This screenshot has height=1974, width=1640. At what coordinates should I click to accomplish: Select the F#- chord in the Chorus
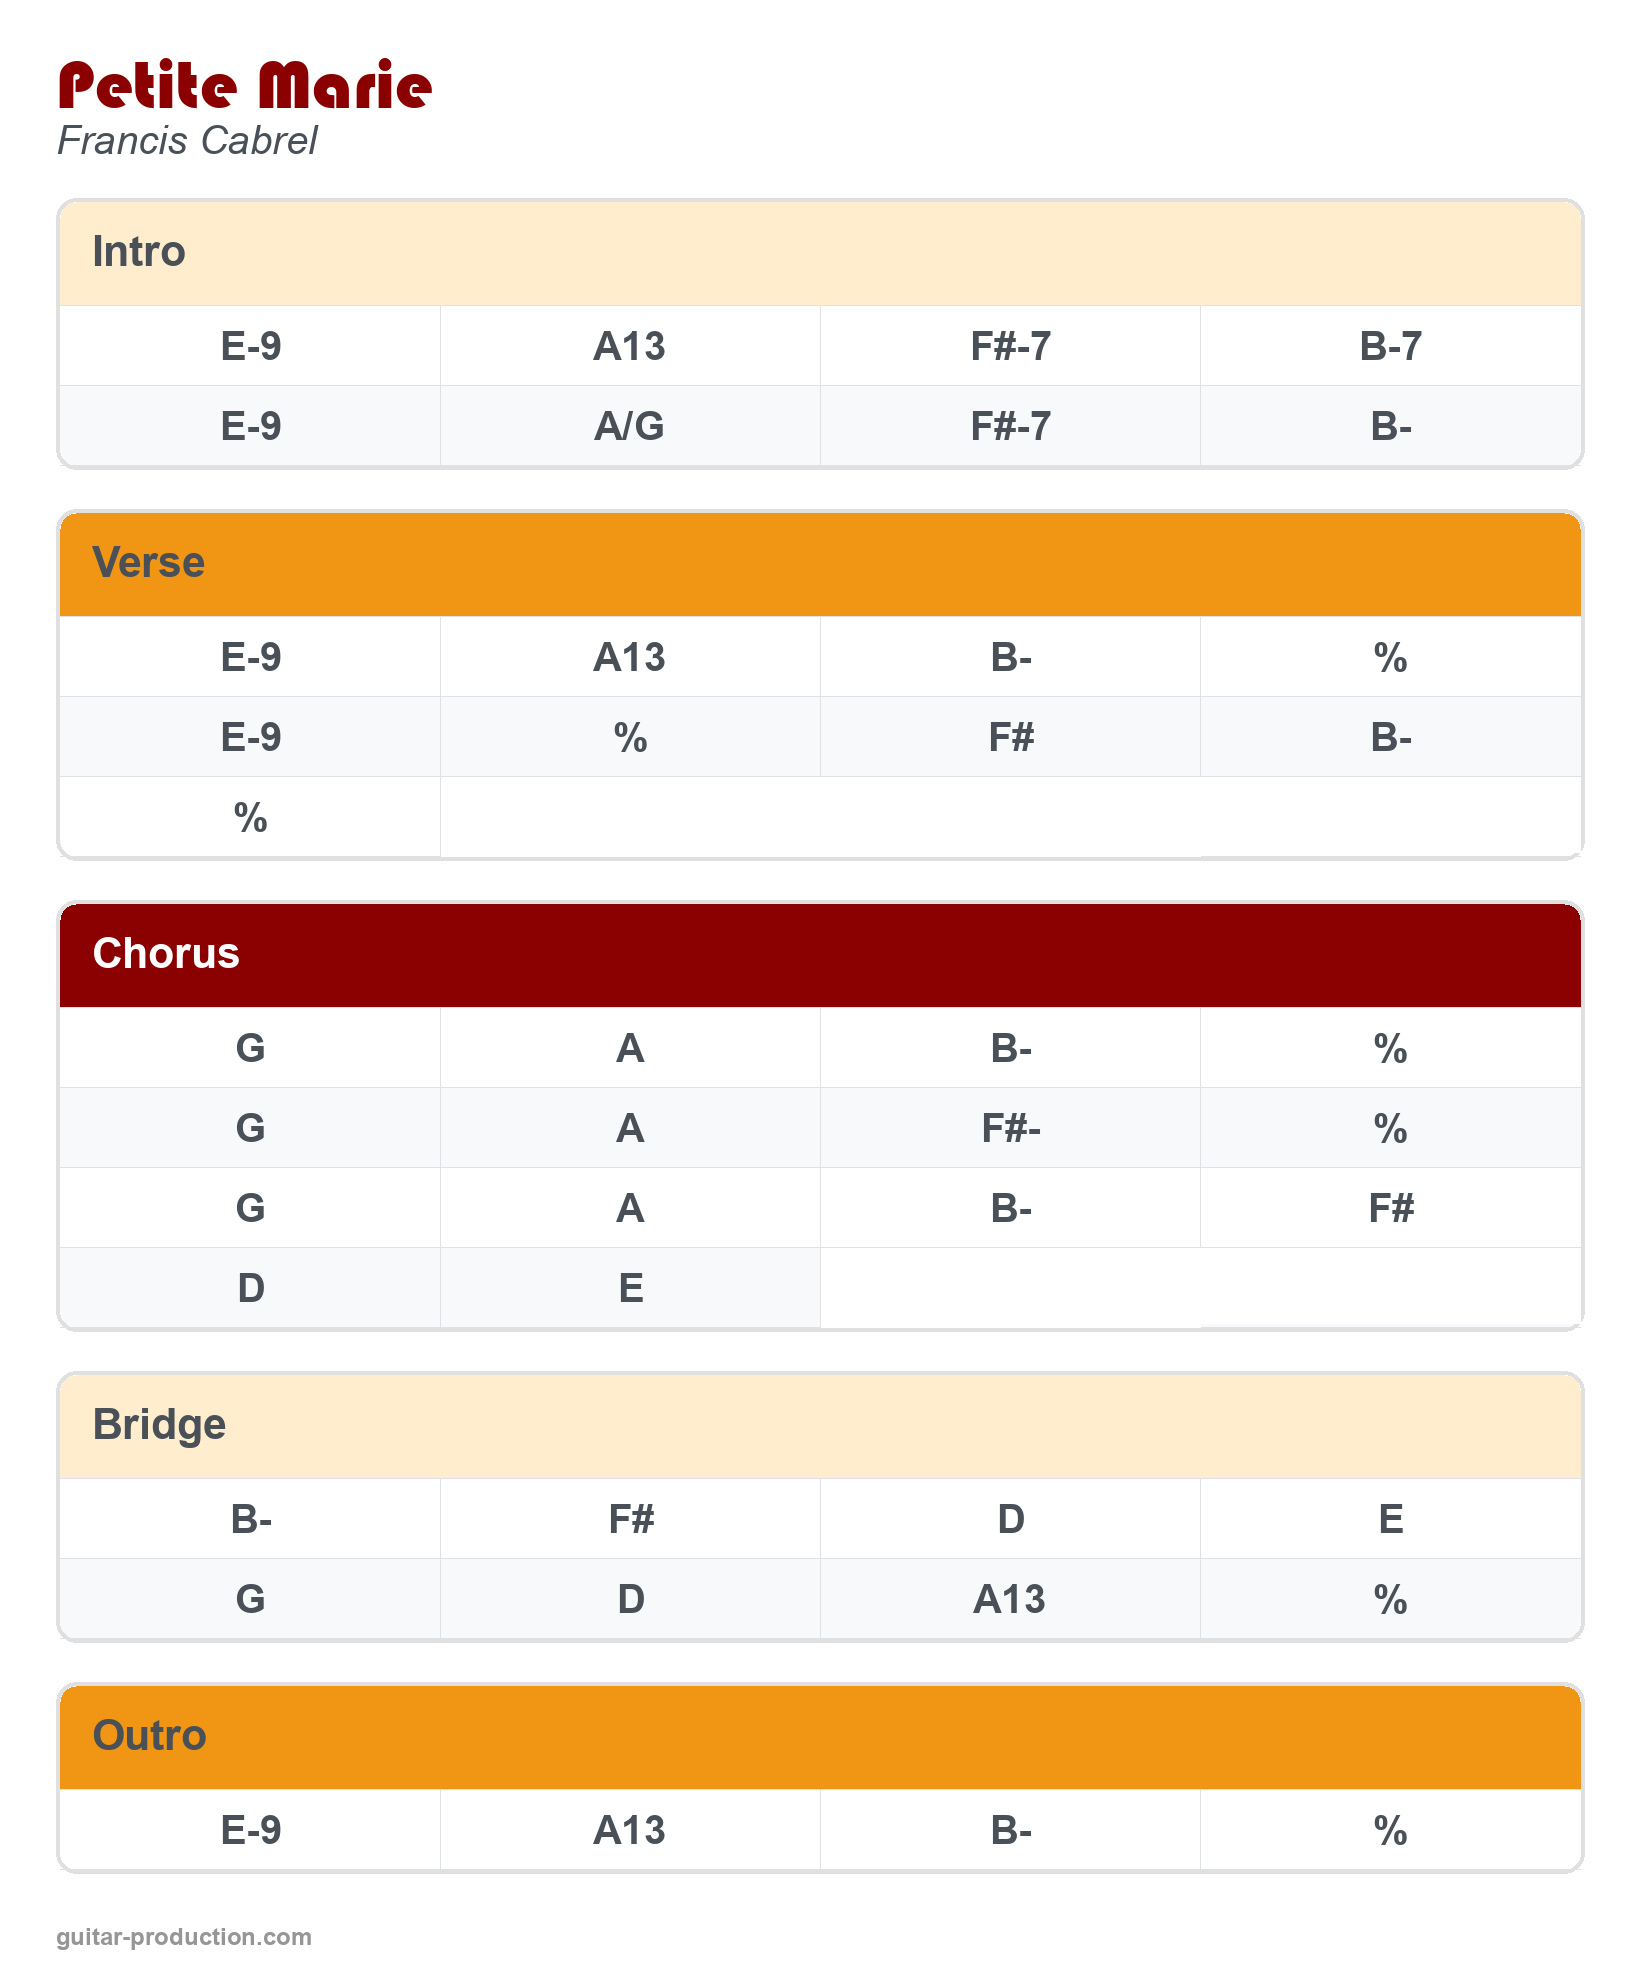click(1010, 1129)
